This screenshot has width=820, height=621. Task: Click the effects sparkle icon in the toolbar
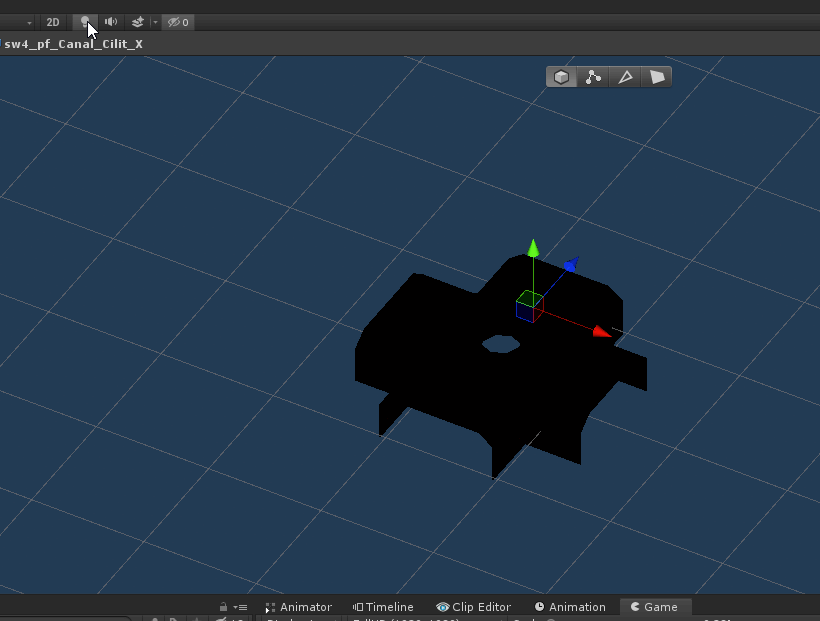click(x=136, y=21)
